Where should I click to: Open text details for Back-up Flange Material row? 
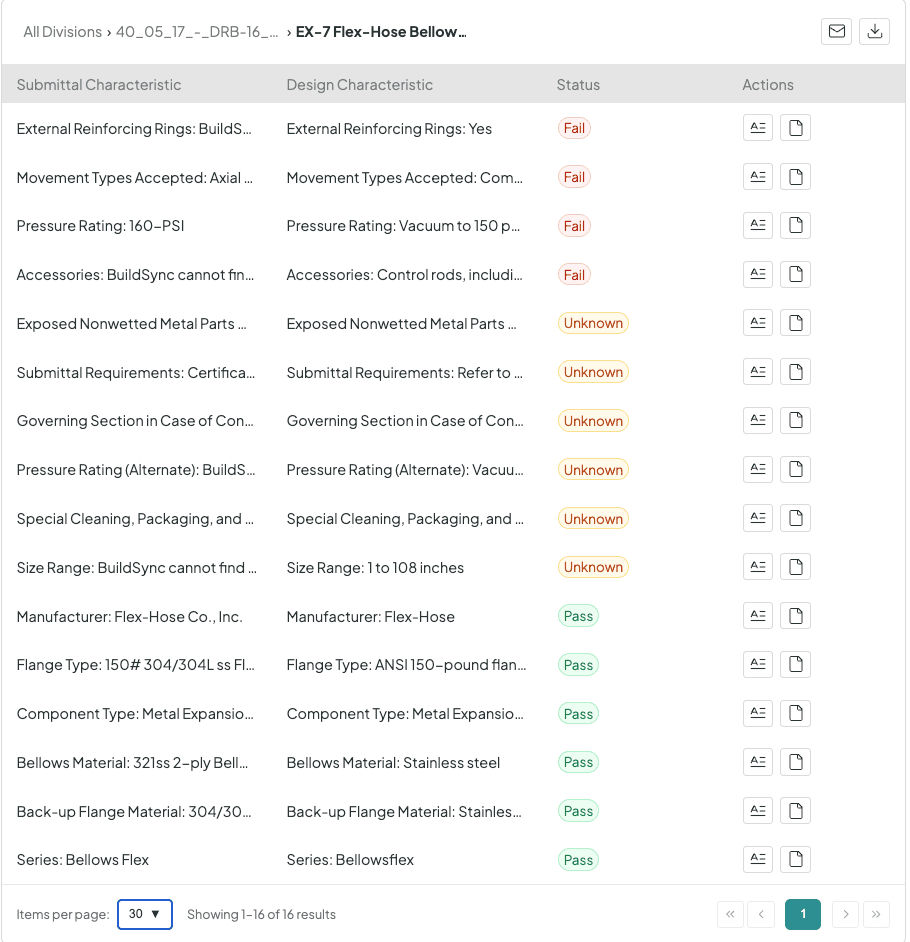coord(758,811)
